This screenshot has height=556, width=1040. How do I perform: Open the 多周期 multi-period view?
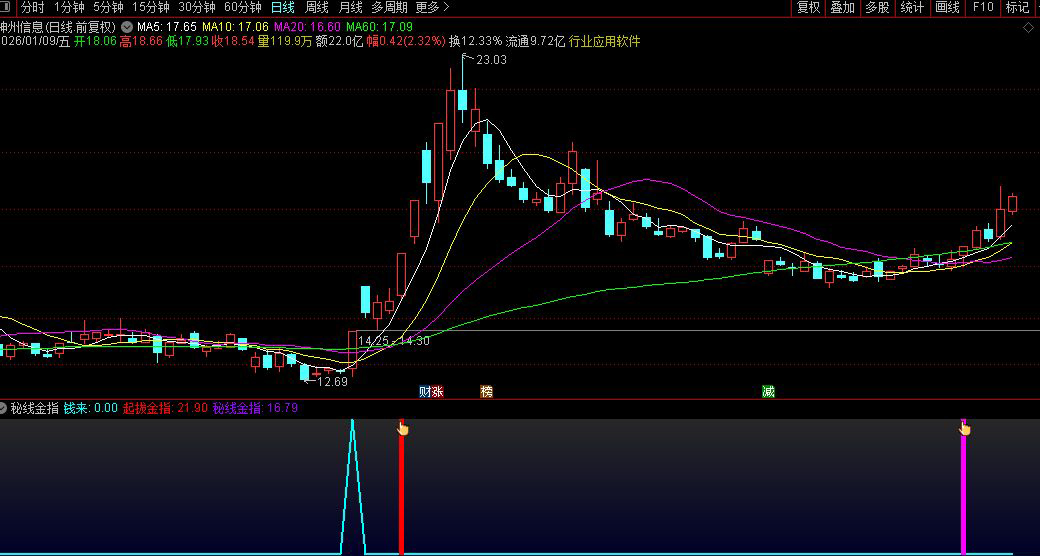tap(389, 8)
